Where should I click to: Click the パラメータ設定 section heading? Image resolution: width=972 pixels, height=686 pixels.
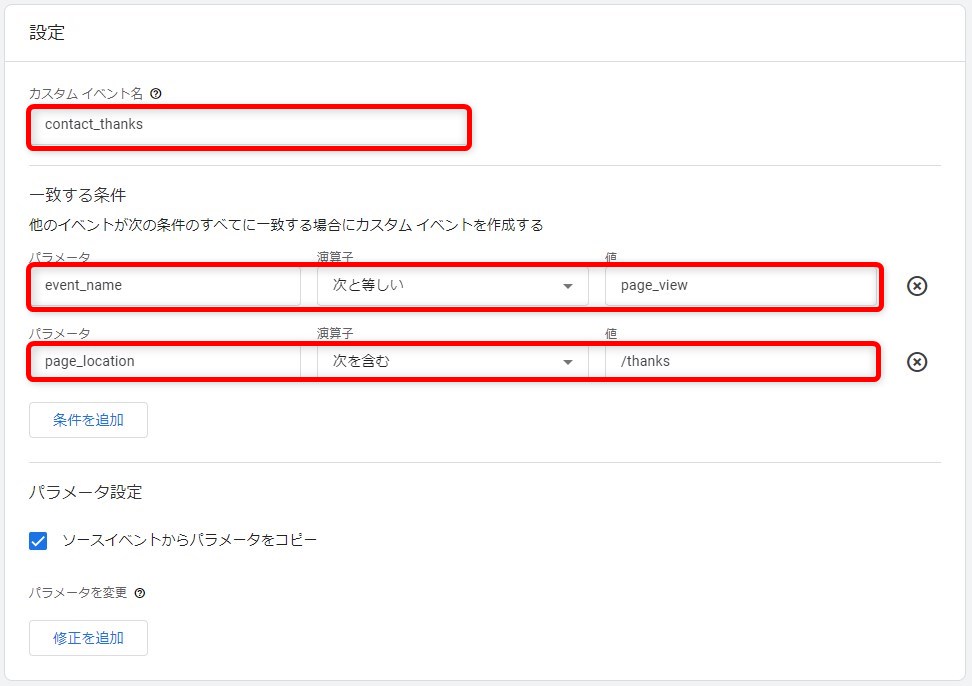(86, 492)
